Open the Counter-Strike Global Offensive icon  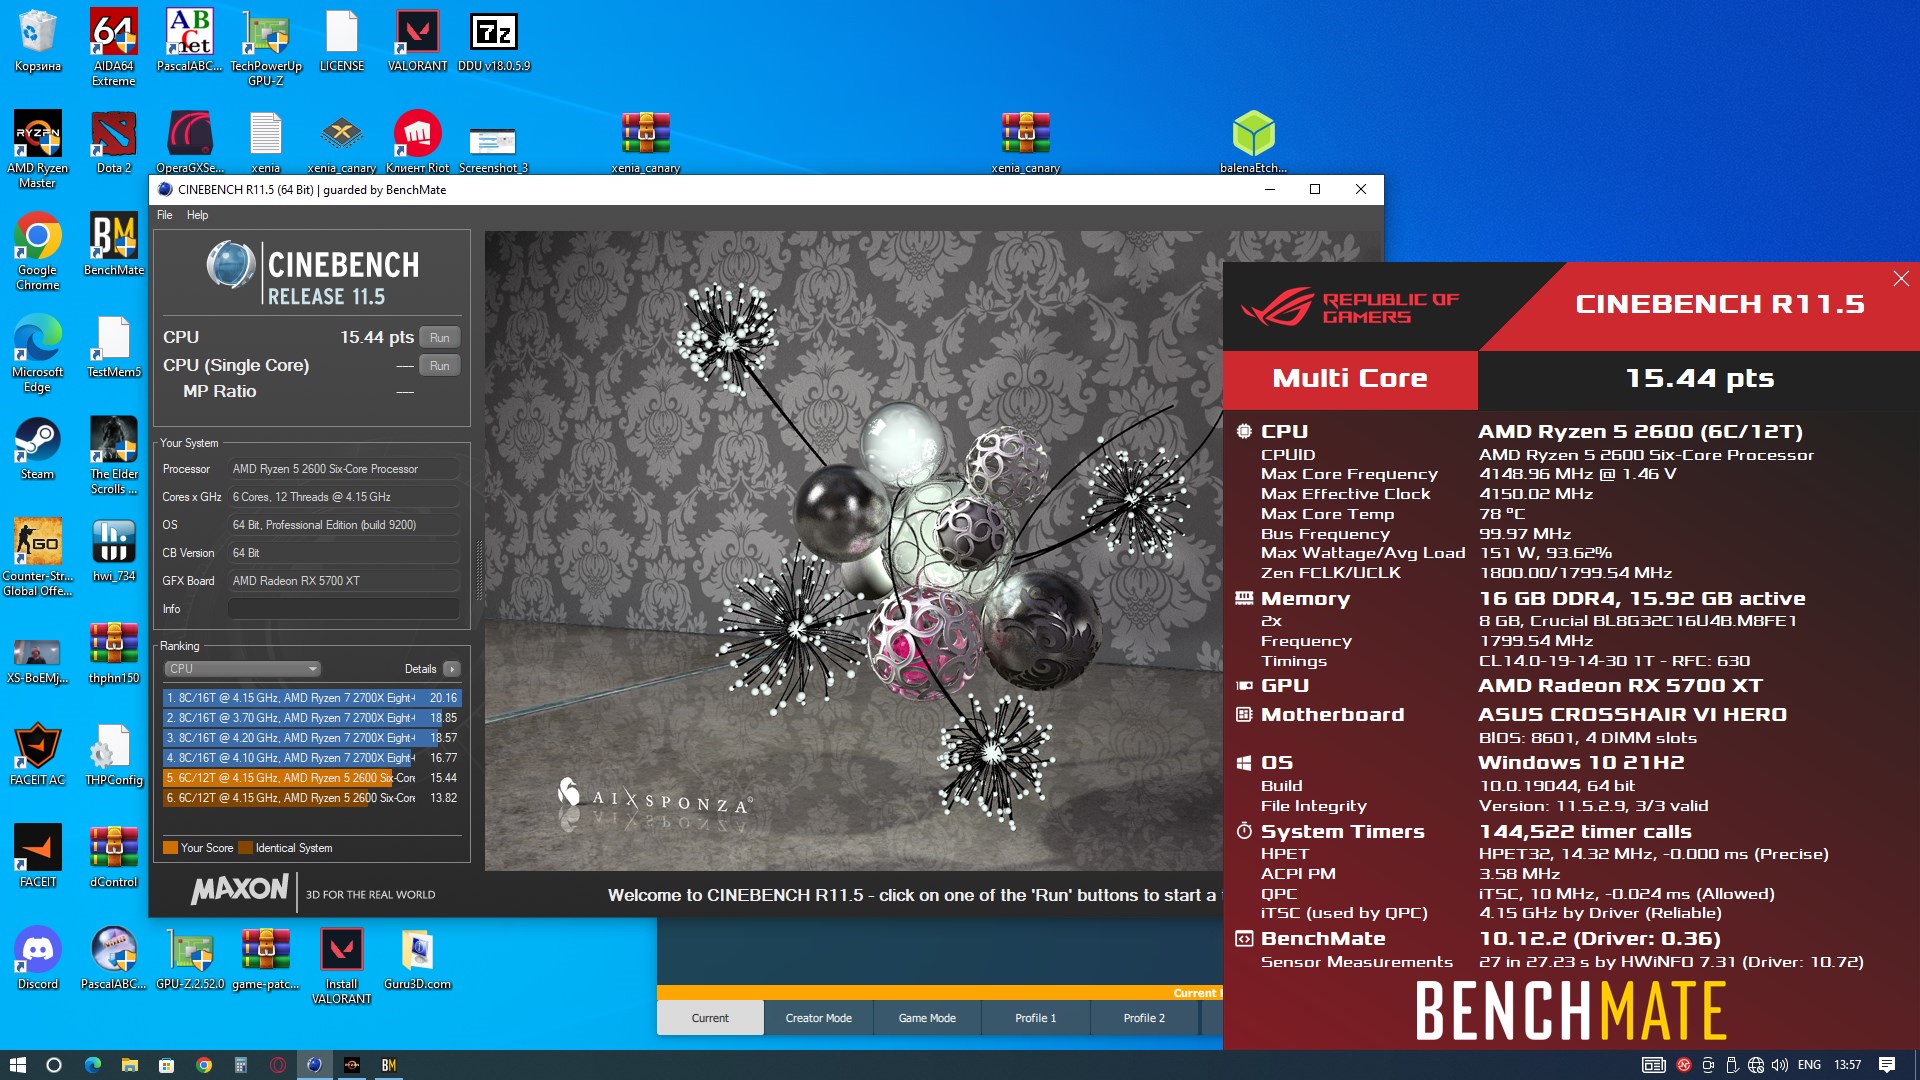pyautogui.click(x=37, y=556)
